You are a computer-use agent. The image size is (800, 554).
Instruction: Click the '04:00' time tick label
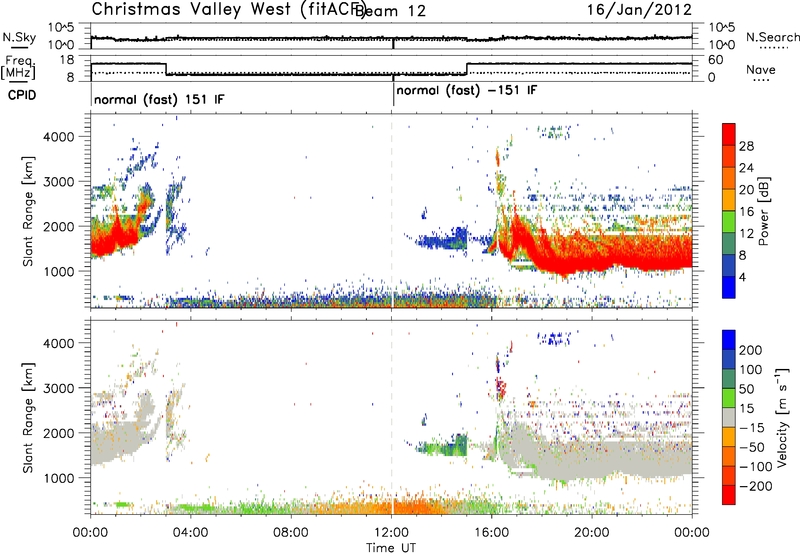click(x=191, y=533)
